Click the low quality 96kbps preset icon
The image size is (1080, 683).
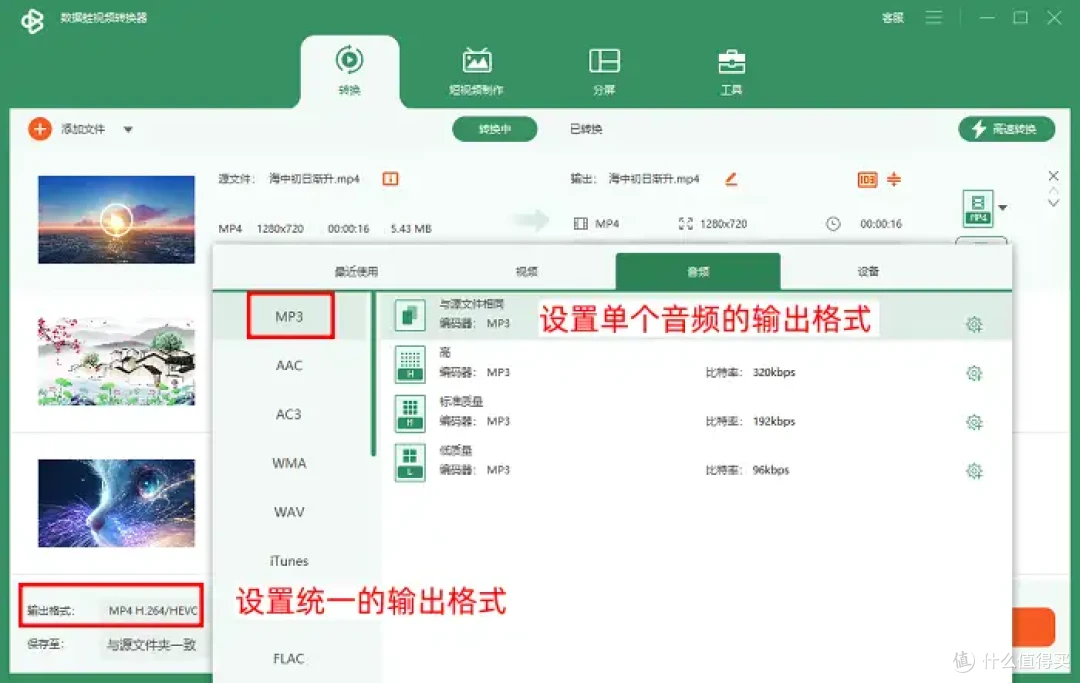[x=410, y=462]
